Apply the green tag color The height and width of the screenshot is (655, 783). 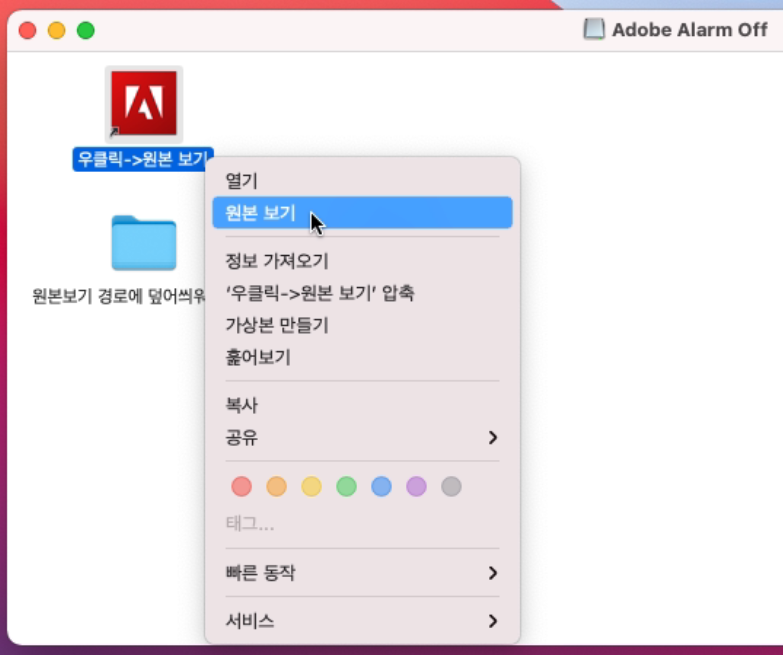[x=347, y=486]
